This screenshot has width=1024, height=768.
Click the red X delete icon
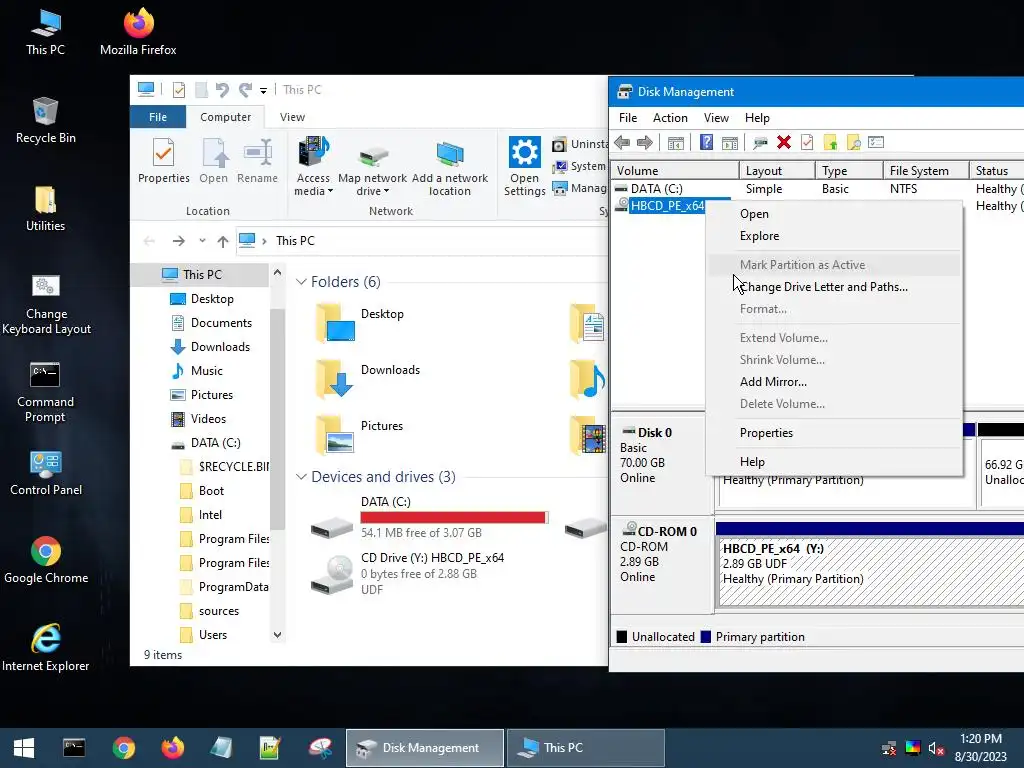784,142
